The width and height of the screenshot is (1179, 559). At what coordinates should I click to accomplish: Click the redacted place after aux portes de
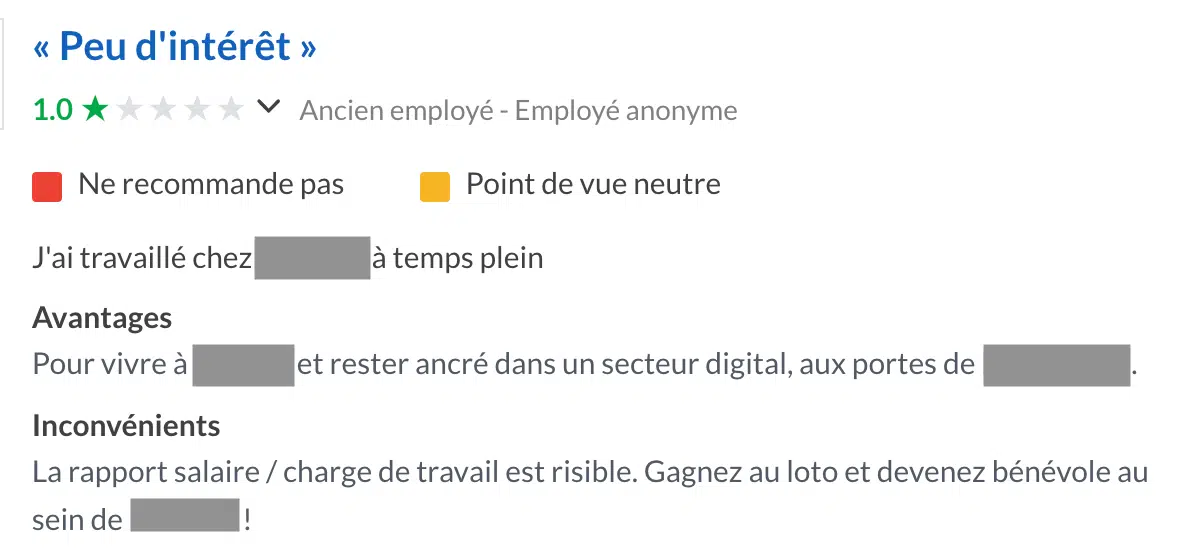click(x=1056, y=365)
